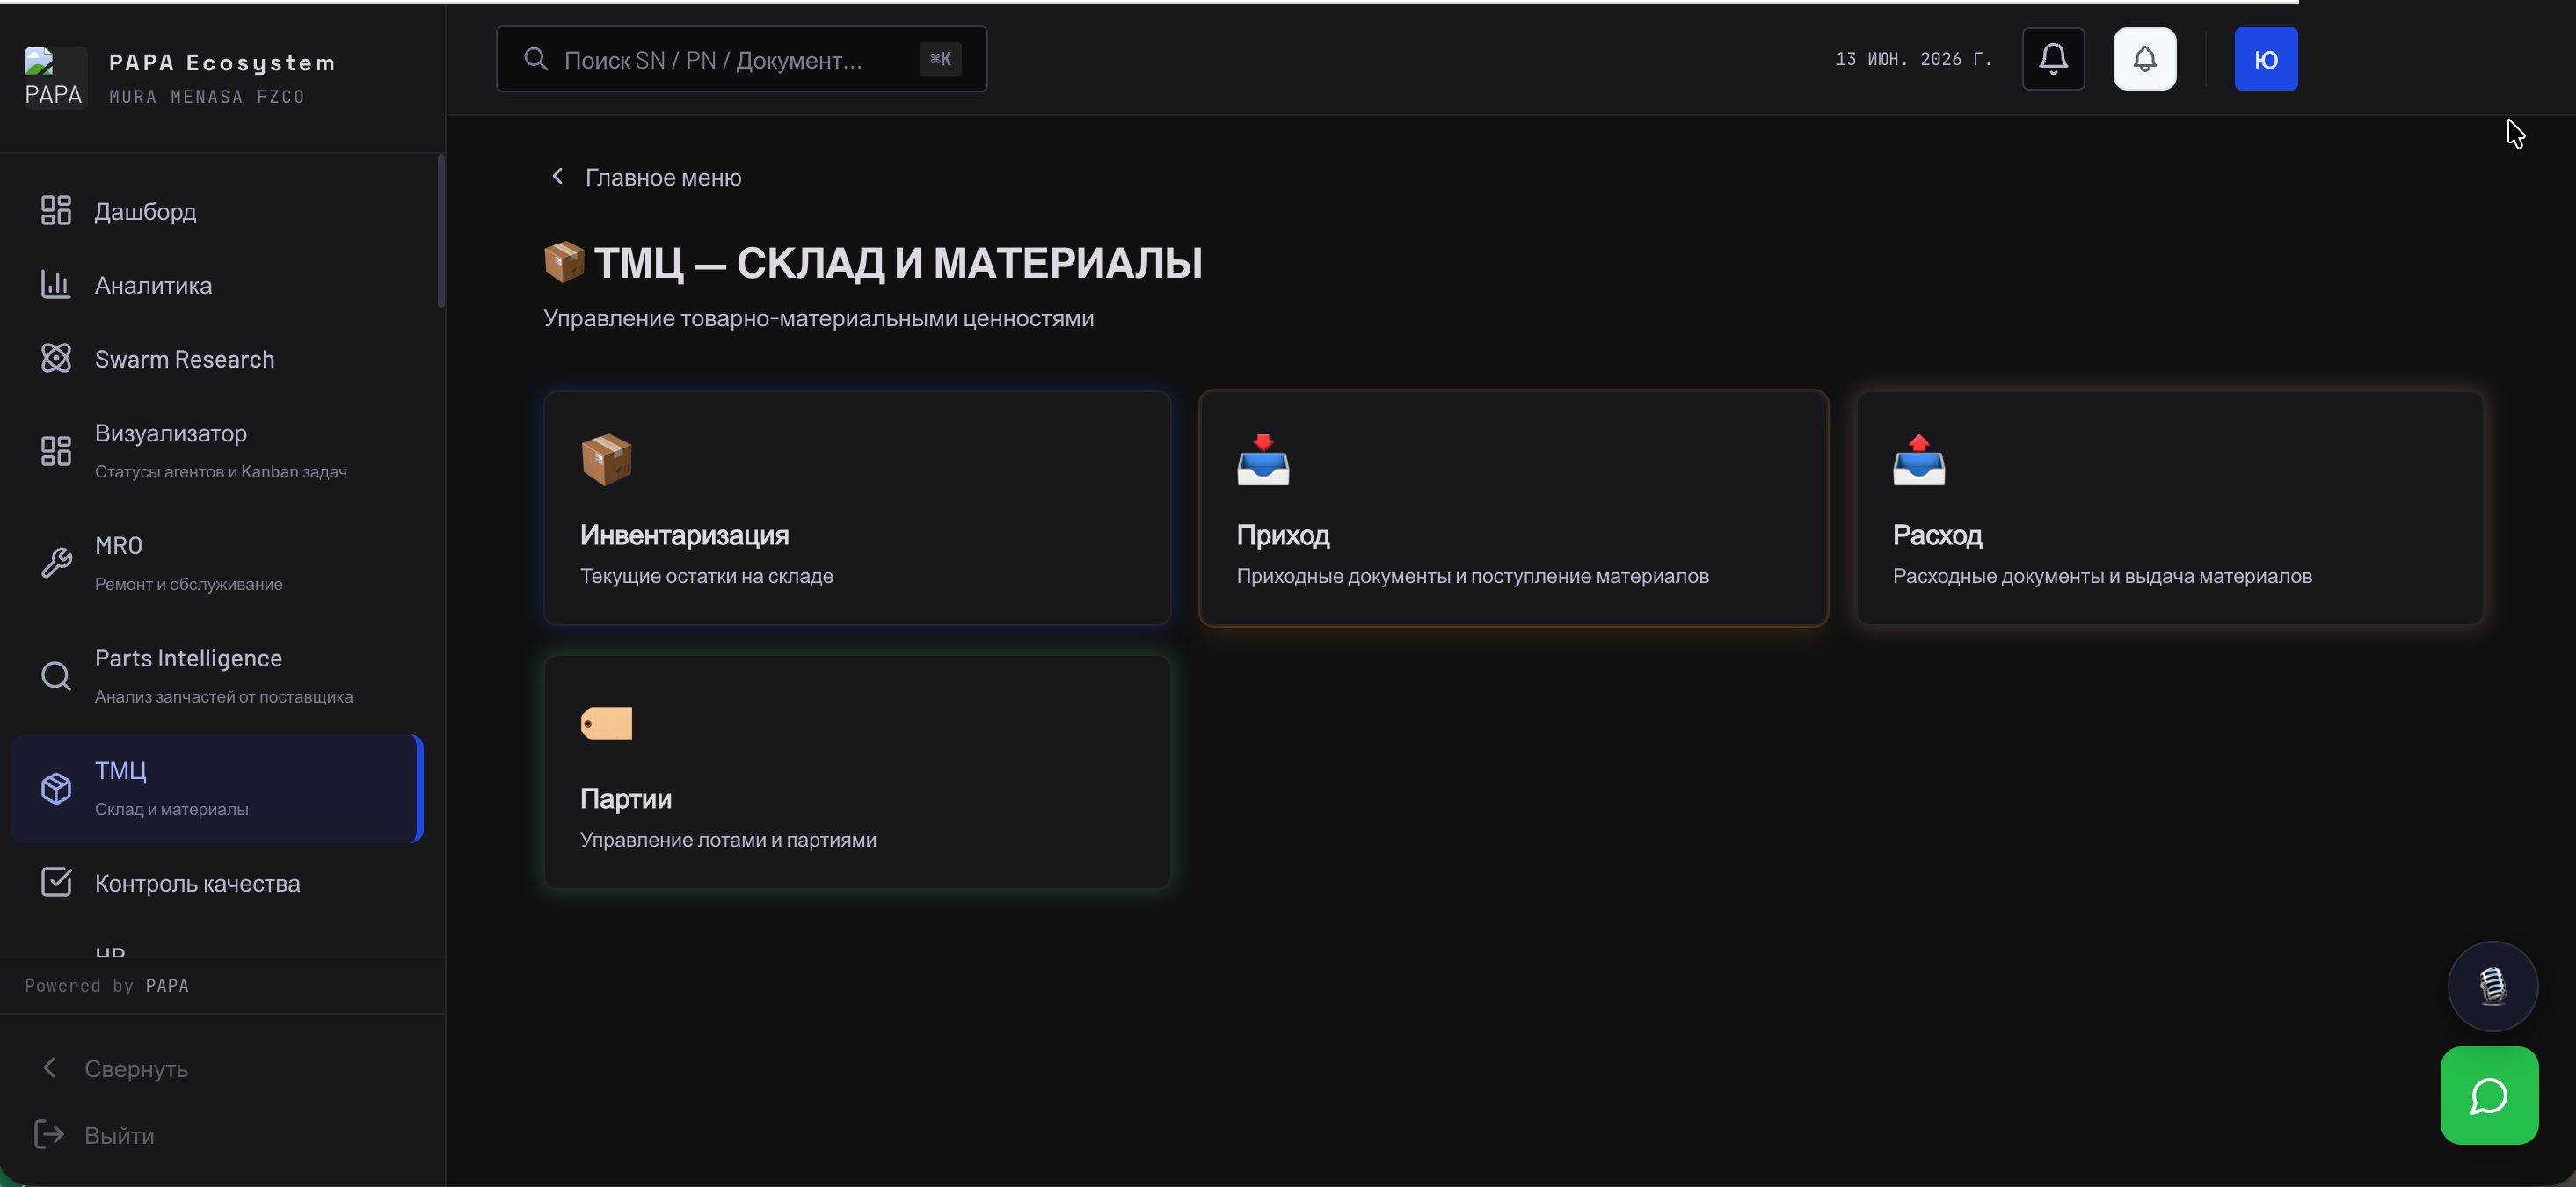The width and height of the screenshot is (2576, 1187).
Task: Open notifications via dark bell icon
Action: coord(2053,59)
